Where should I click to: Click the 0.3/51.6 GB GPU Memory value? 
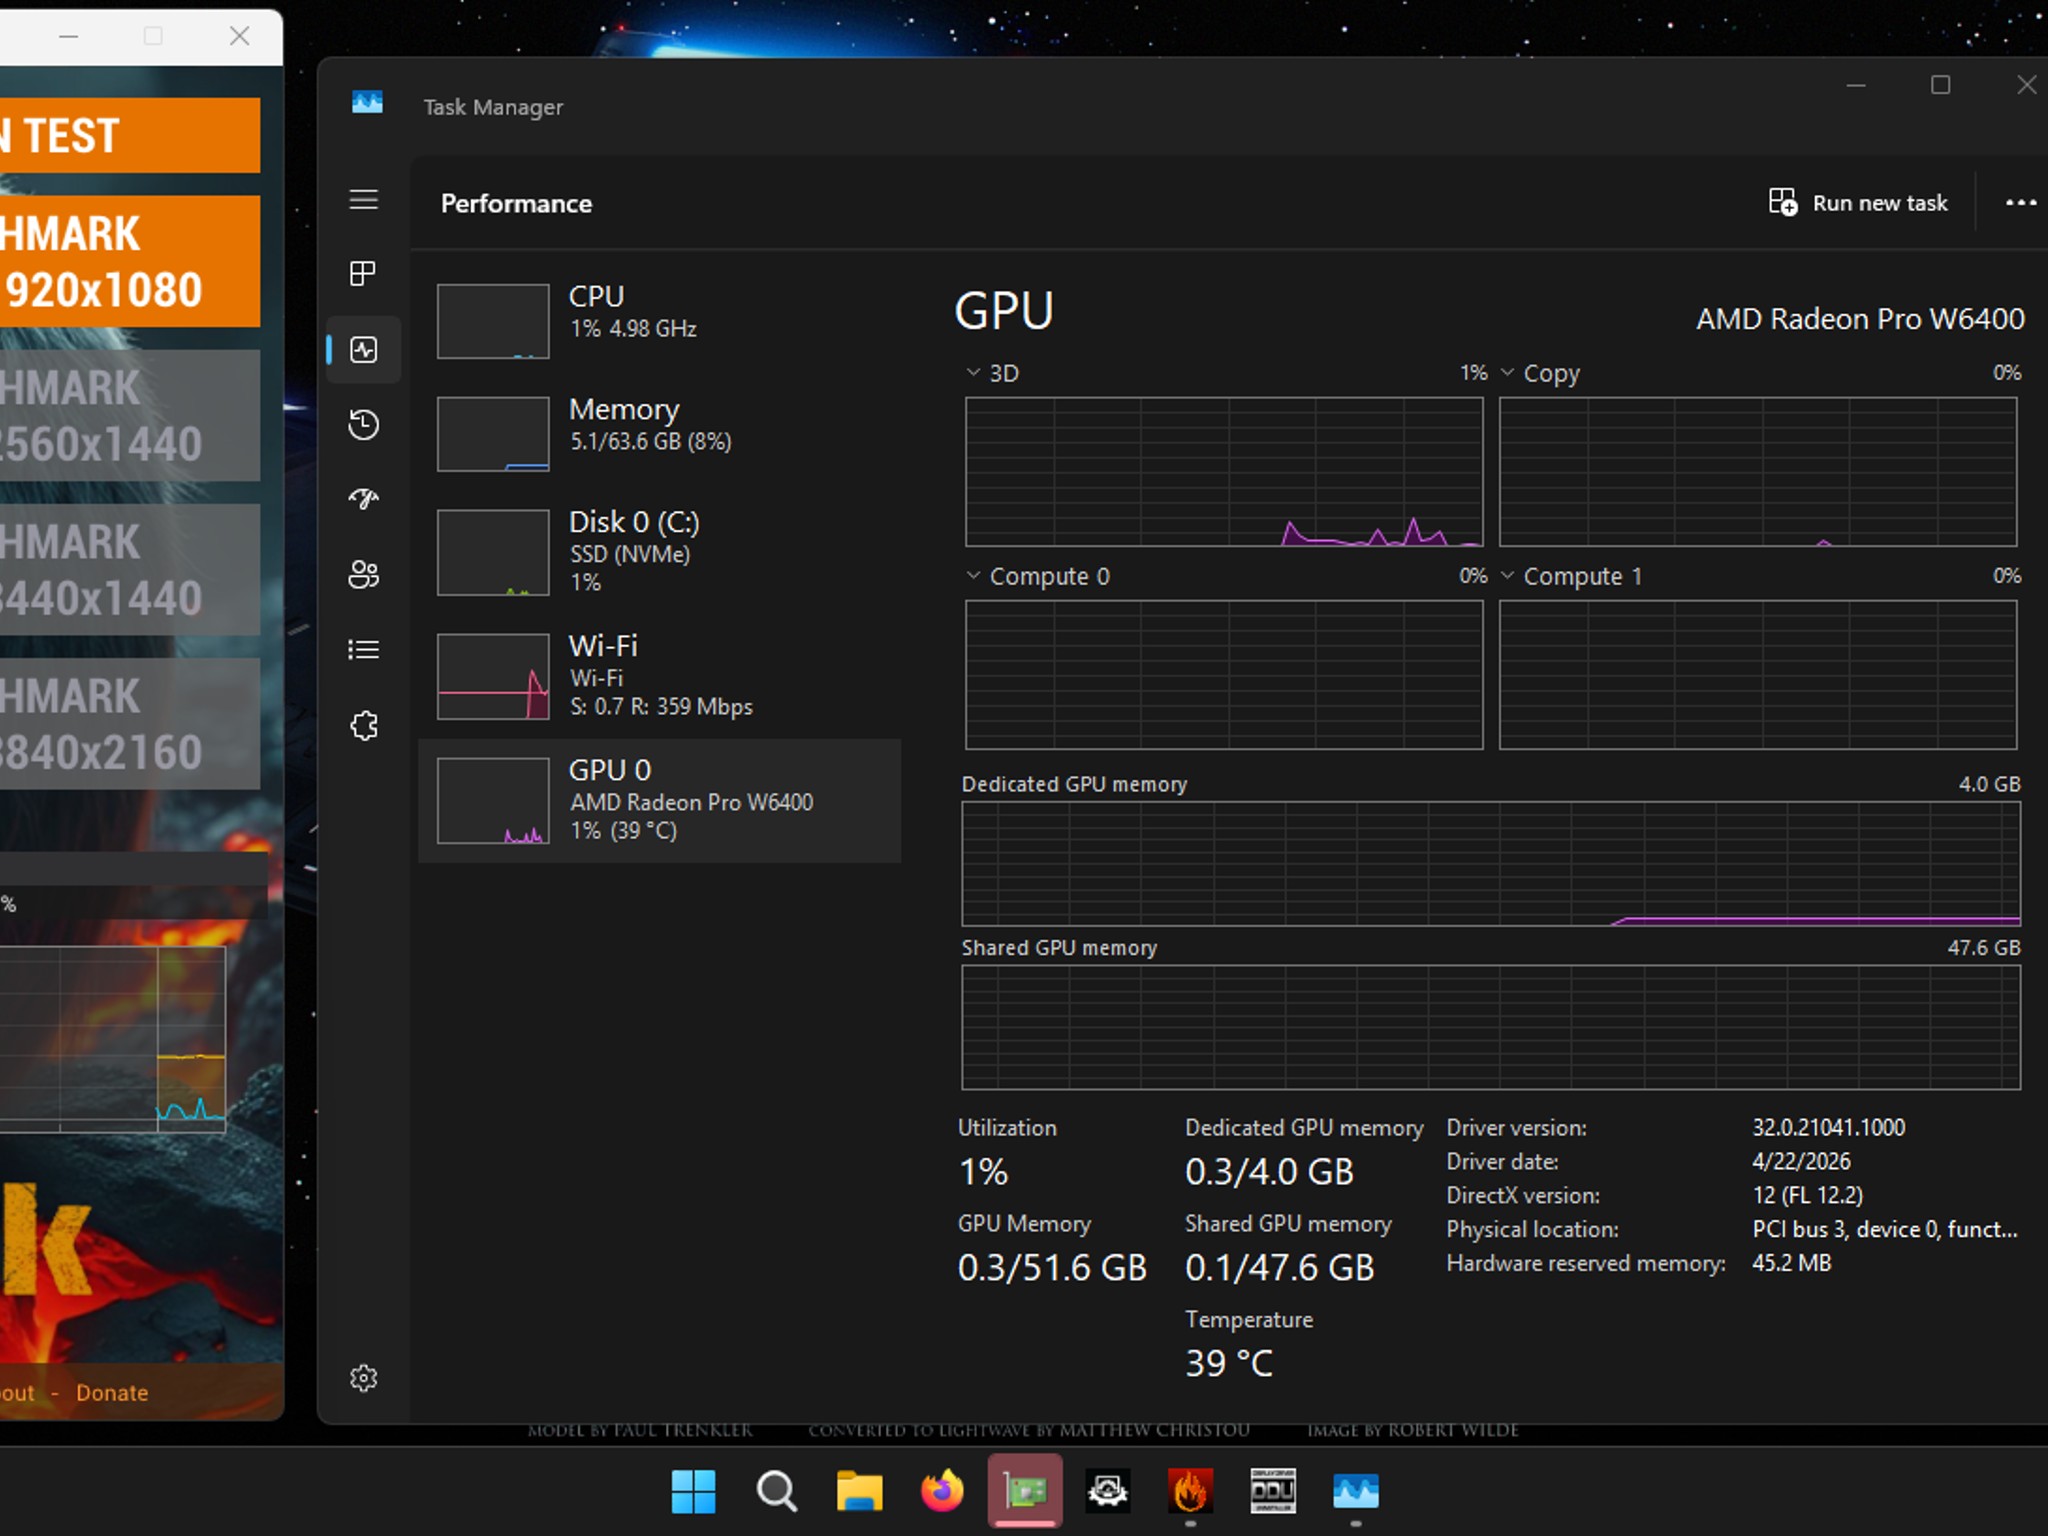click(x=1052, y=1267)
